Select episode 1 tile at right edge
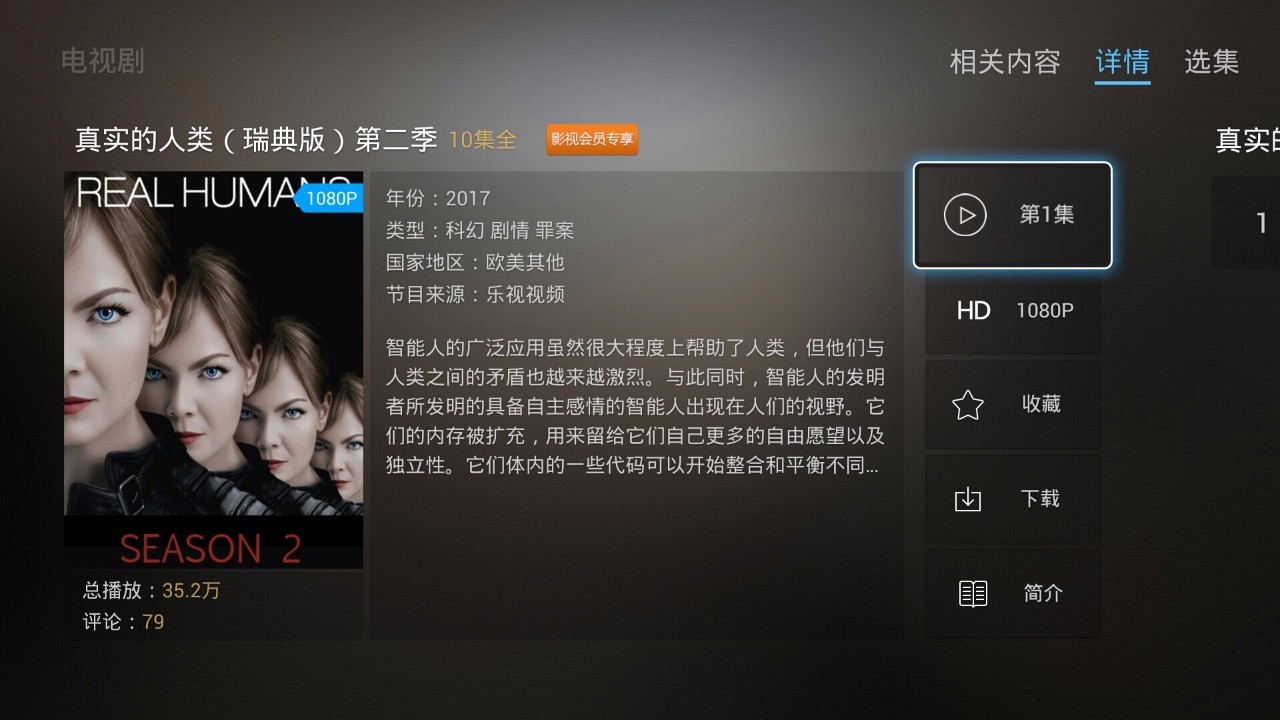Screen dimensions: 1280x720 point(1246,222)
